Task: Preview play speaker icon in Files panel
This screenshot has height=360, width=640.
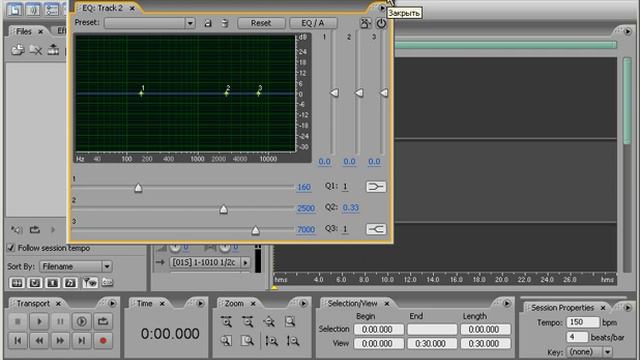Action: pyautogui.click(x=16, y=230)
